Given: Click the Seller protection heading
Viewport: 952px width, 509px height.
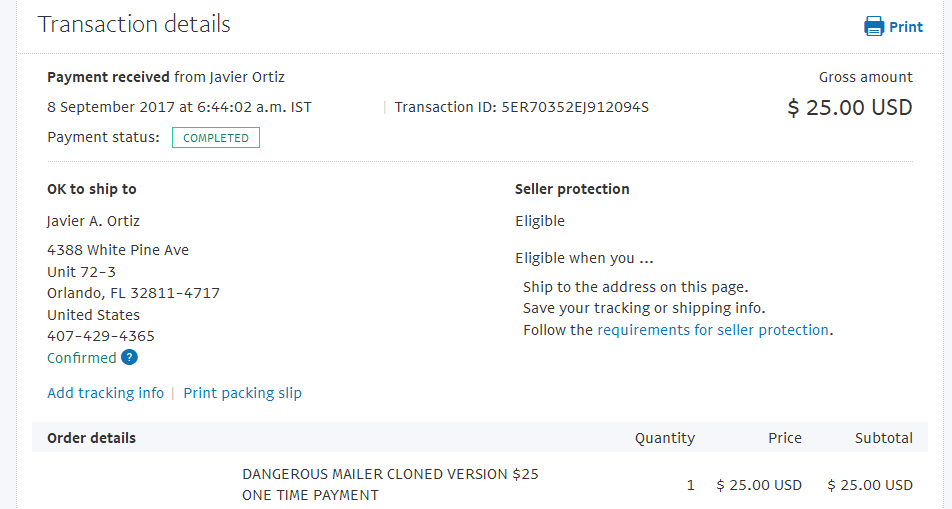Looking at the screenshot, I should coord(572,189).
